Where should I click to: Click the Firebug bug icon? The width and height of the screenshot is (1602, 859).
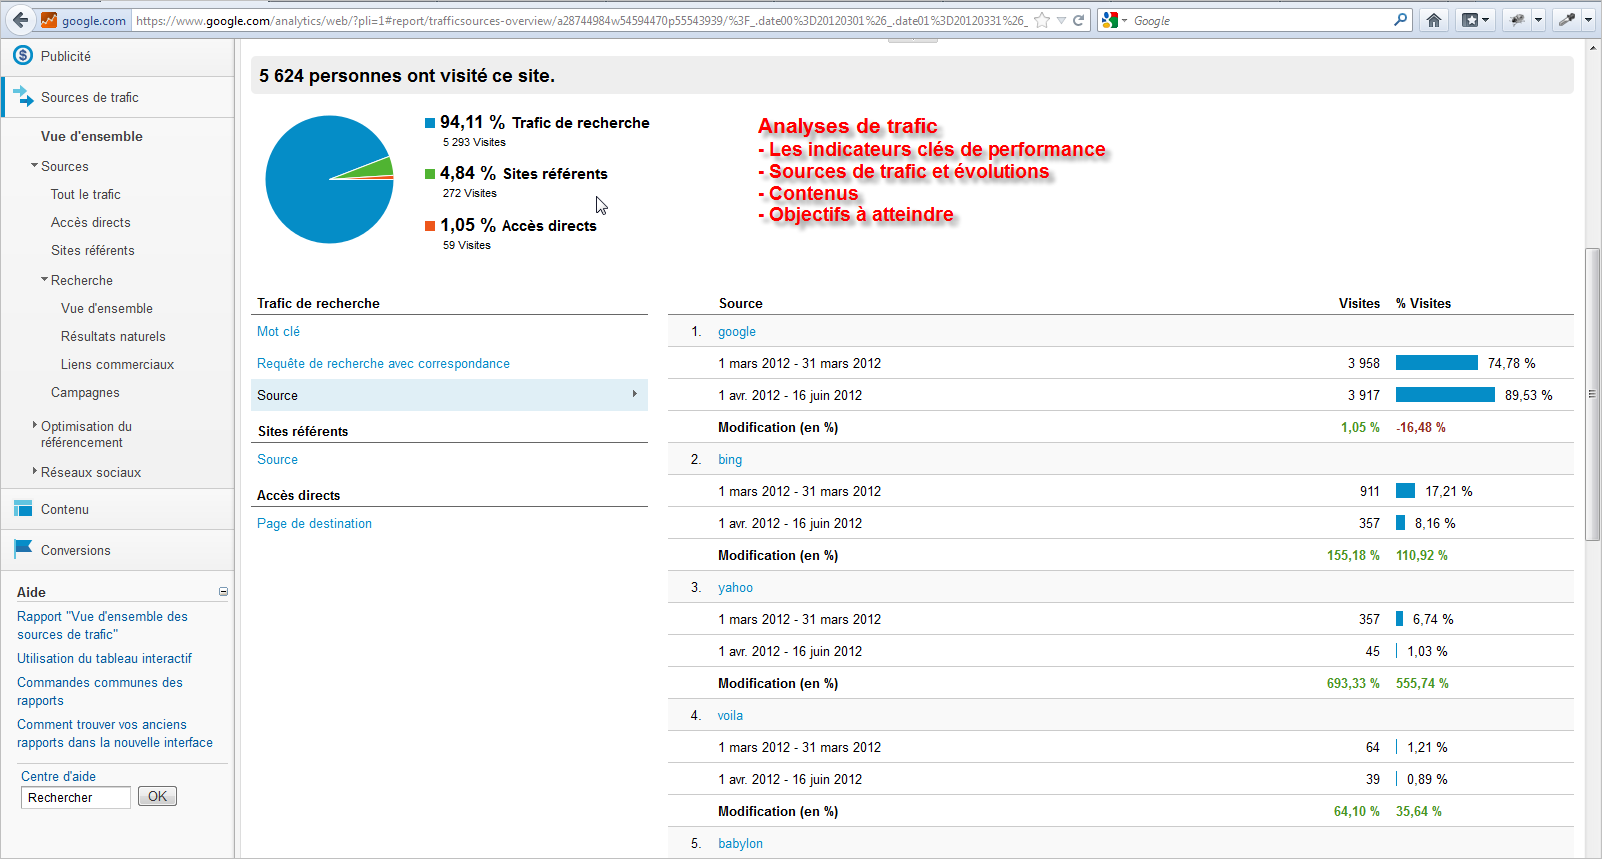click(1518, 20)
